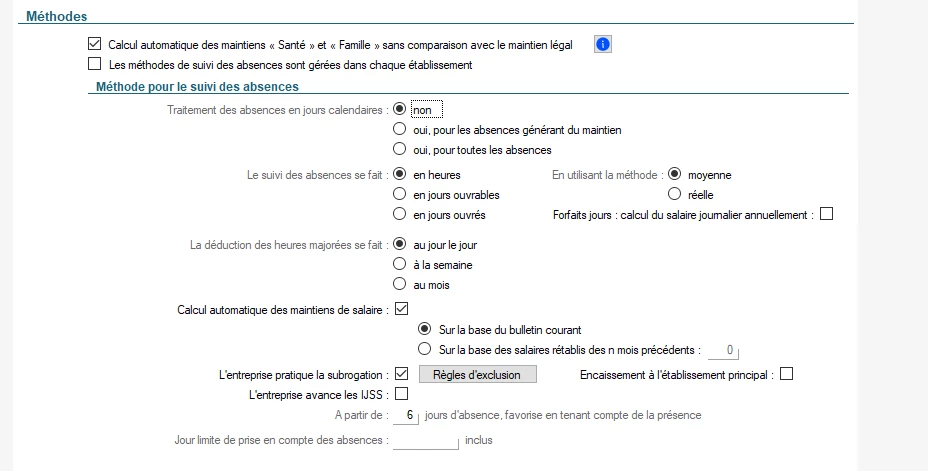The height and width of the screenshot is (471, 928).
Task: Pick 'en jours ouvrés' tracking option
Action: point(400,214)
